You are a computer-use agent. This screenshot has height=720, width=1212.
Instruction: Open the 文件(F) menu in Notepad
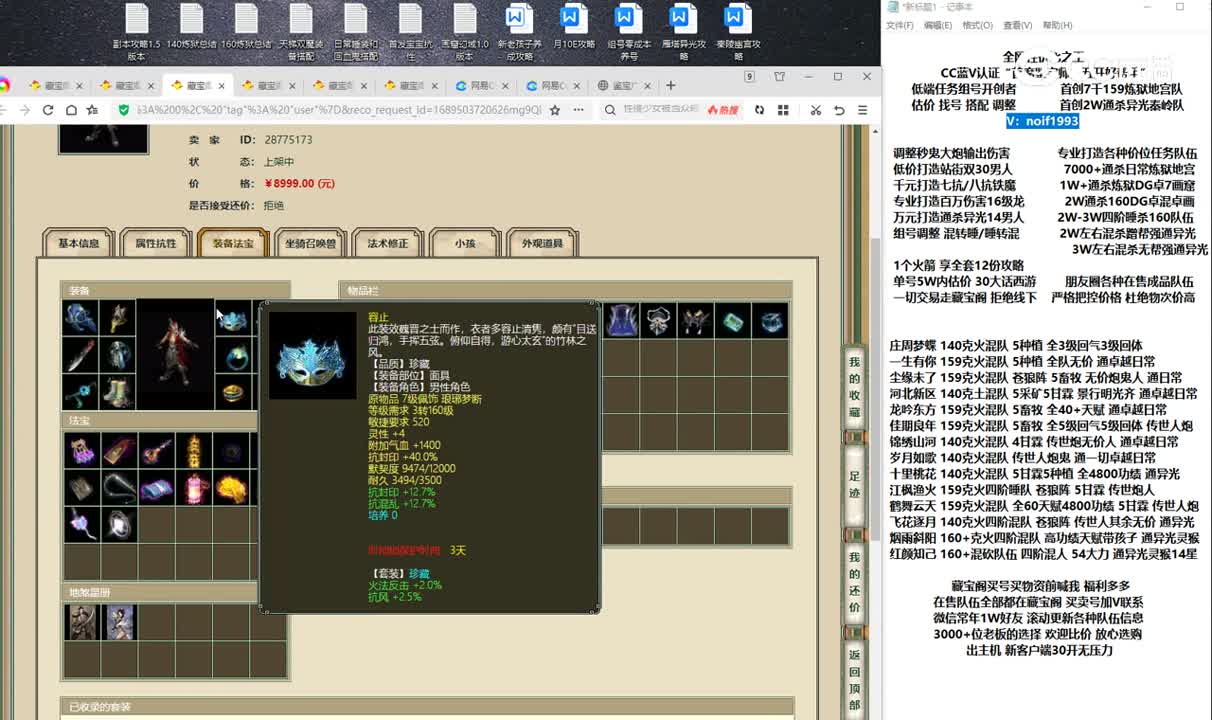[x=899, y=25]
